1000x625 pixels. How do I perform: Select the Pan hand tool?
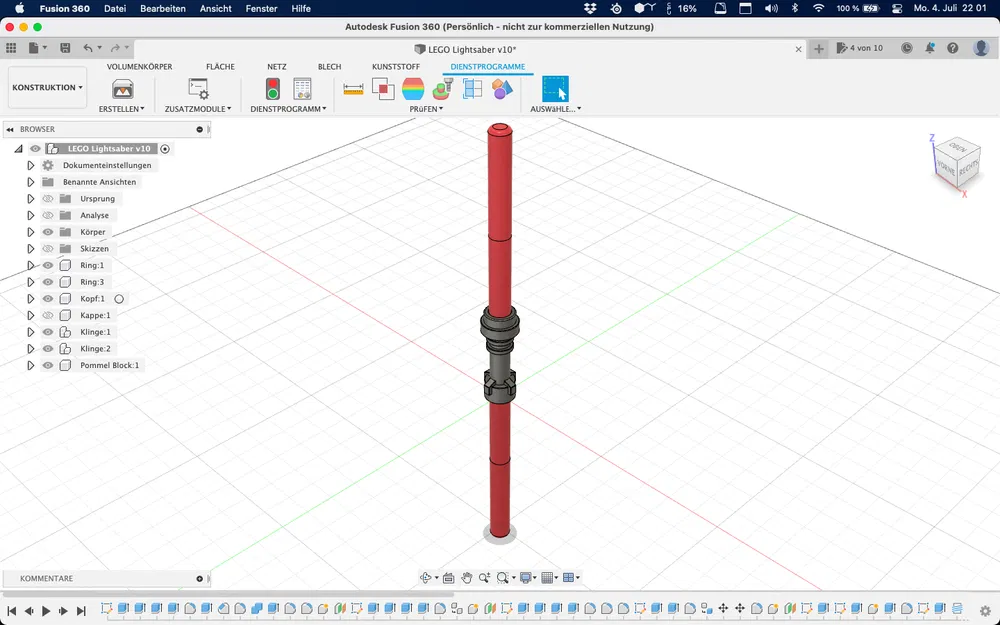(x=467, y=578)
